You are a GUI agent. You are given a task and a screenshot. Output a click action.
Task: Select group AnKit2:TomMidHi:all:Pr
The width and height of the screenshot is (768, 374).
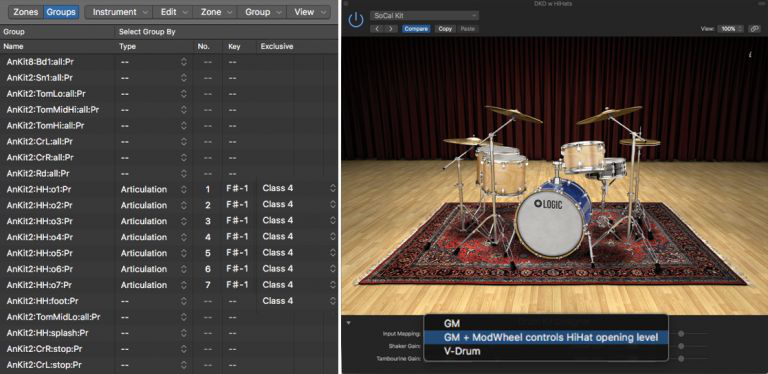click(x=52, y=110)
